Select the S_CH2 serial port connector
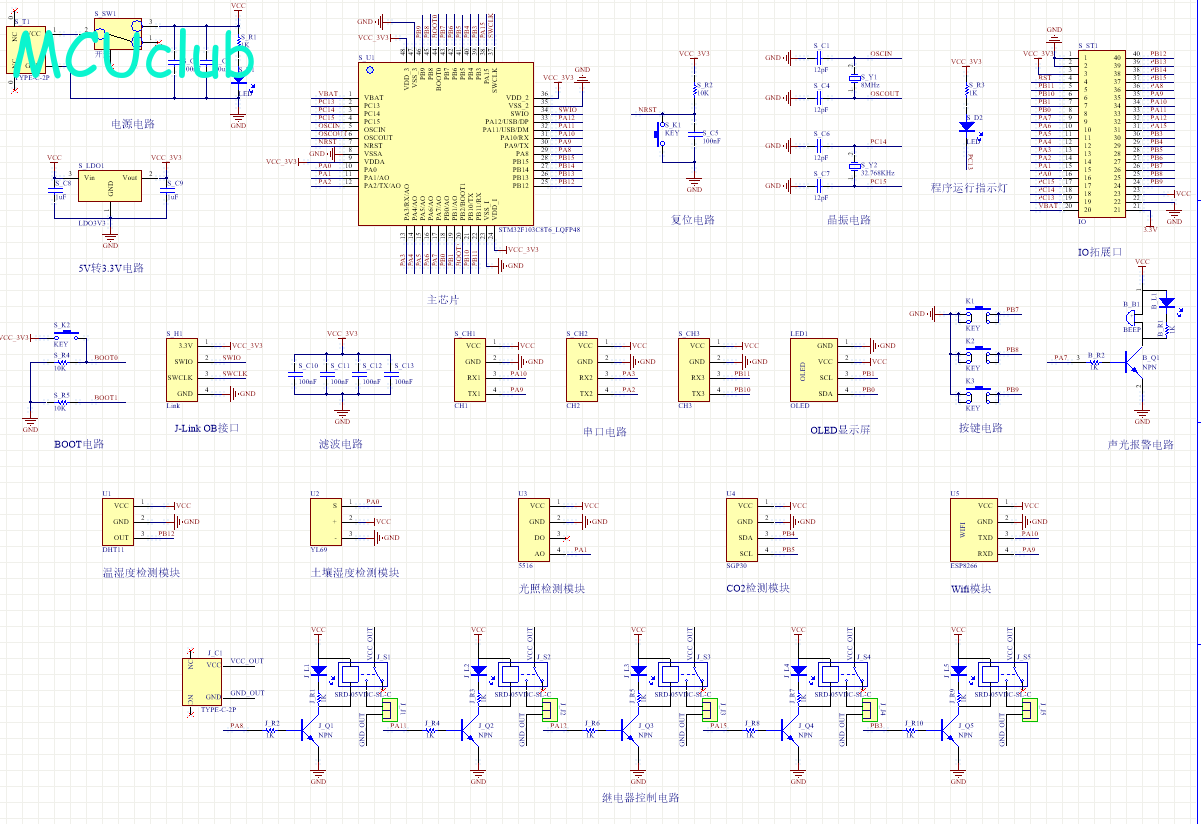The image size is (1201, 824). (582, 369)
